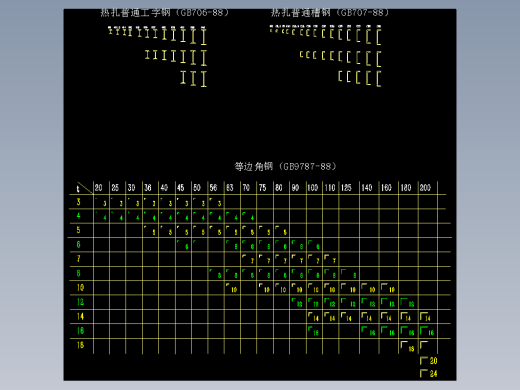Select column header 100 in angle table
This screenshot has width=520, height=390.
click(313, 188)
